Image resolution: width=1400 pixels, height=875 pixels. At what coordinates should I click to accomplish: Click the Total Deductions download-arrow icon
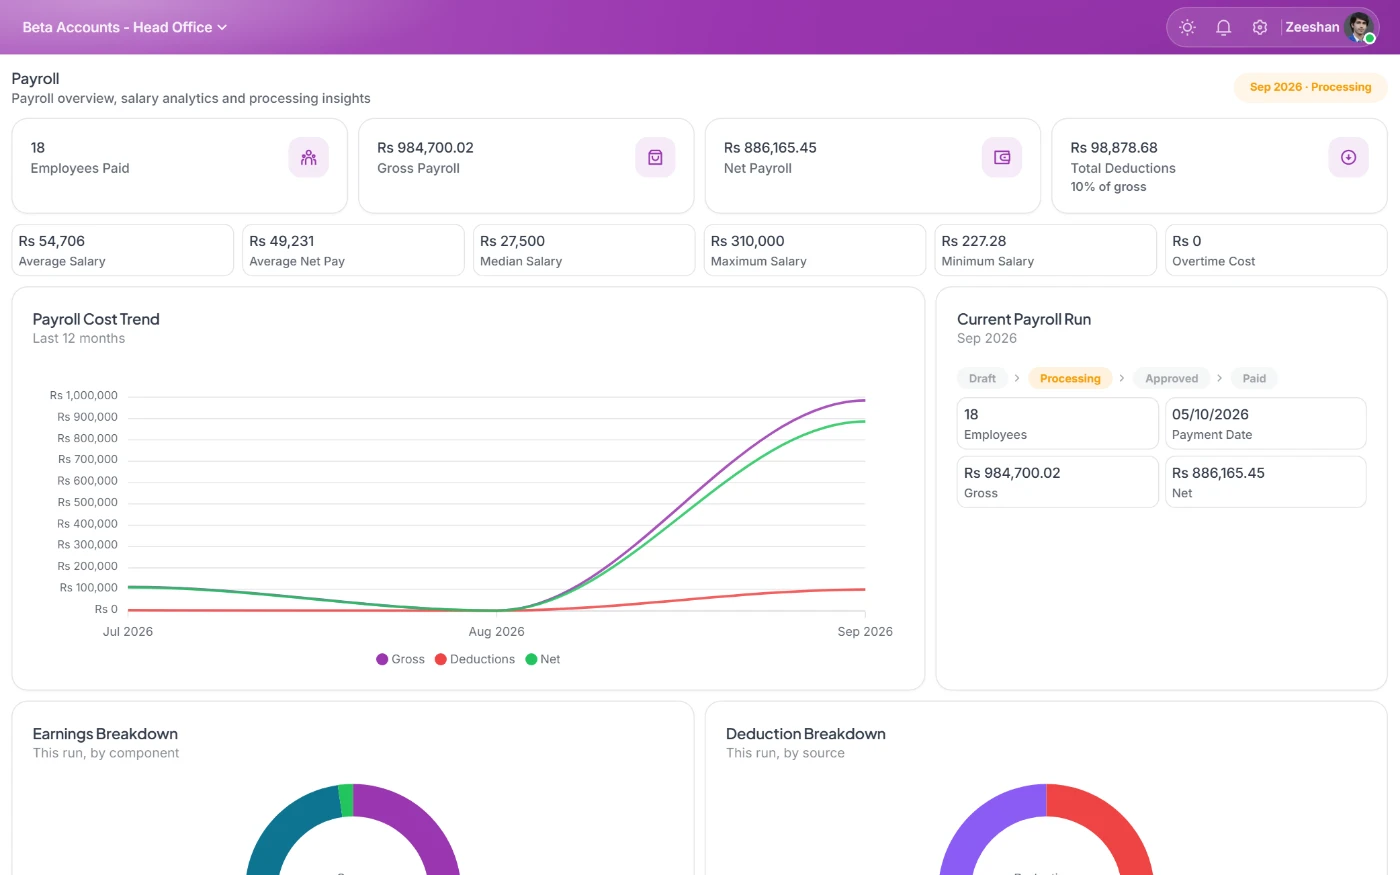[x=1348, y=157]
